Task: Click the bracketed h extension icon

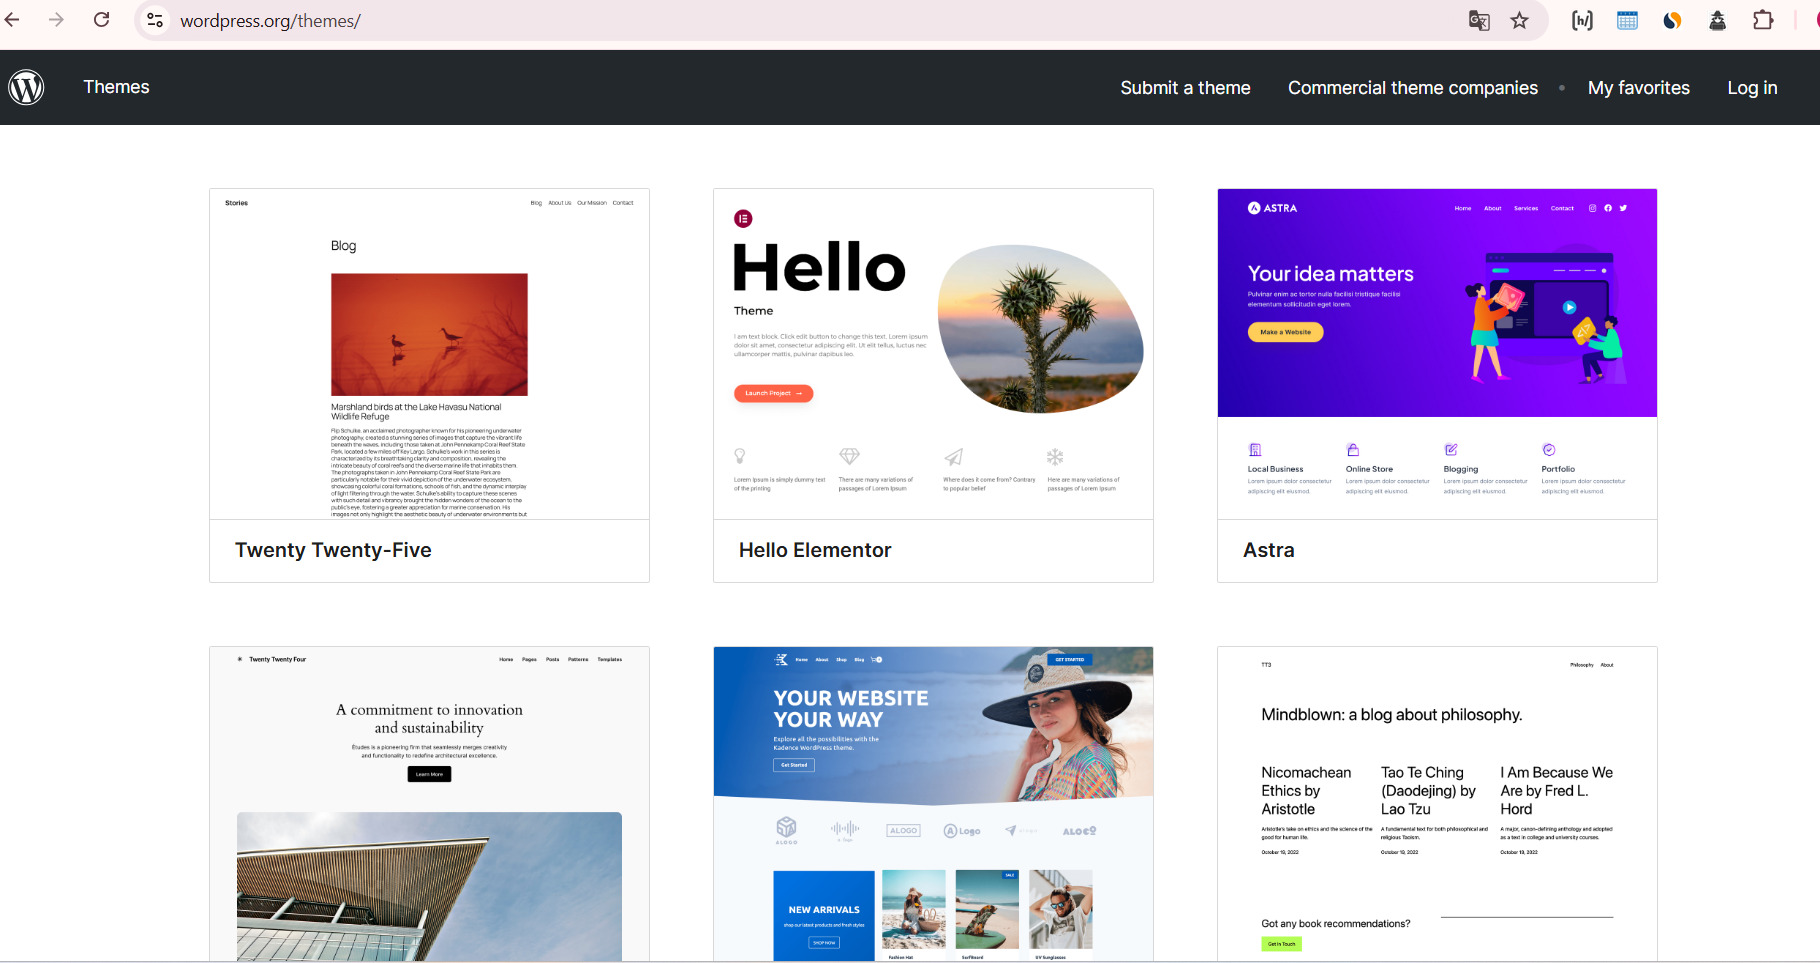Action: tap(1582, 20)
